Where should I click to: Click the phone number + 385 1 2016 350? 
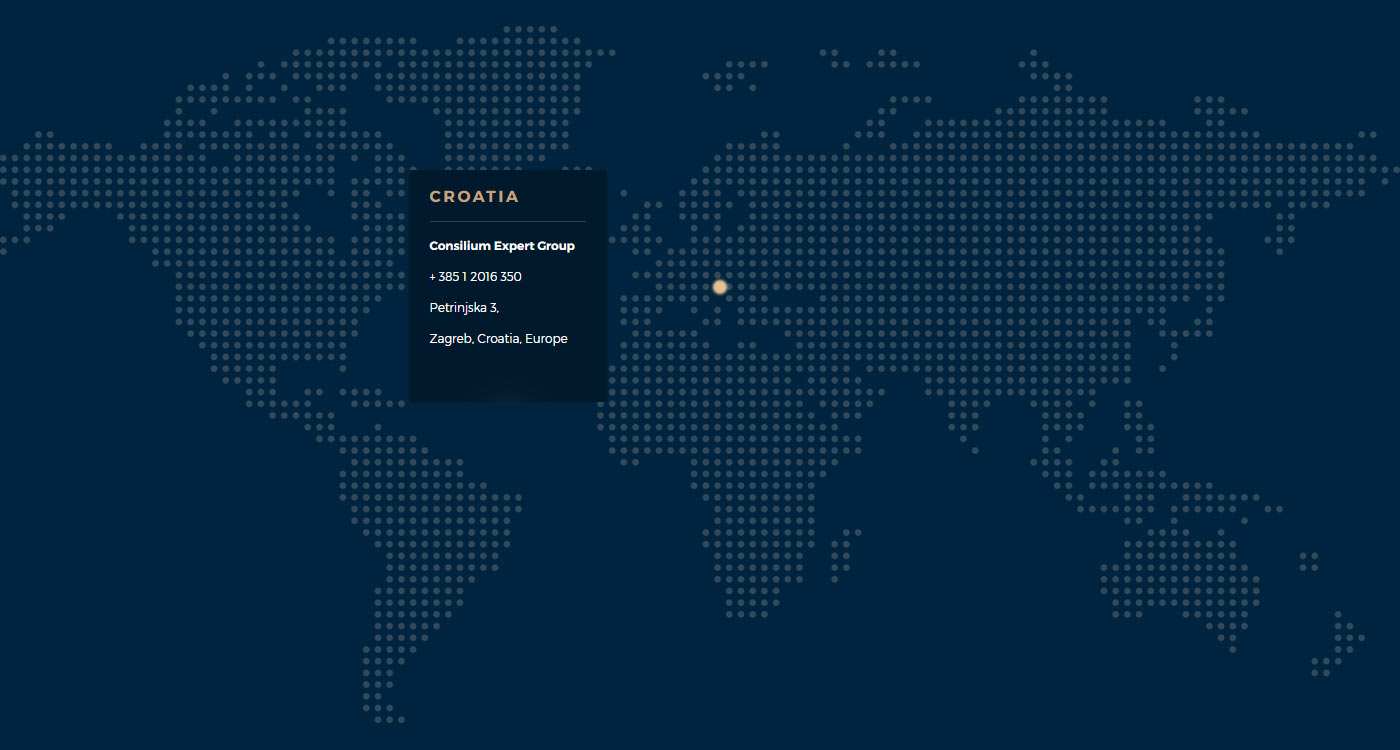click(475, 277)
